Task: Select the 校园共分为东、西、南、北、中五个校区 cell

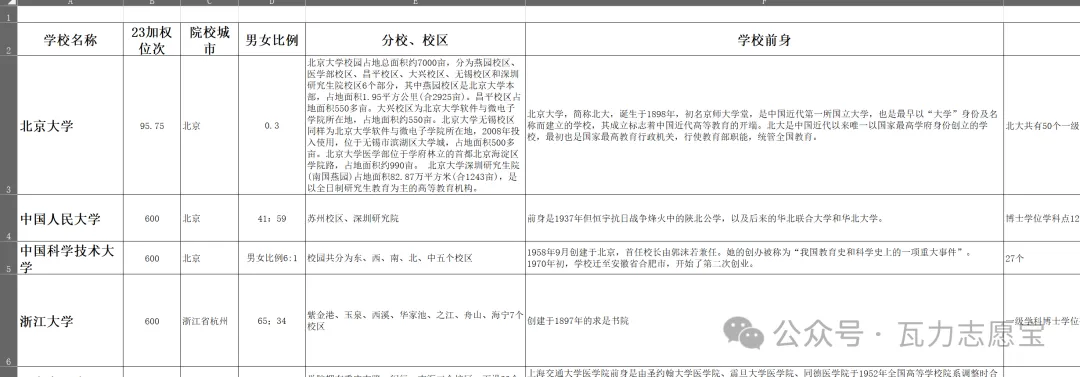Action: click(x=415, y=258)
